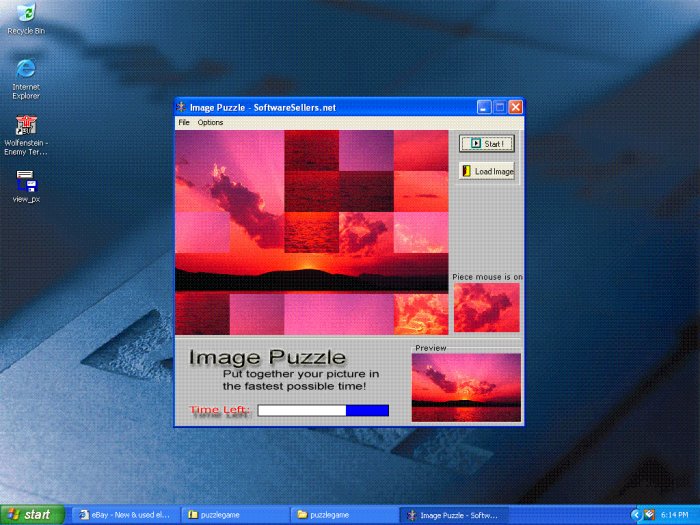Close the Image Puzzle window
Screen dimensions: 700x525
click(516, 107)
